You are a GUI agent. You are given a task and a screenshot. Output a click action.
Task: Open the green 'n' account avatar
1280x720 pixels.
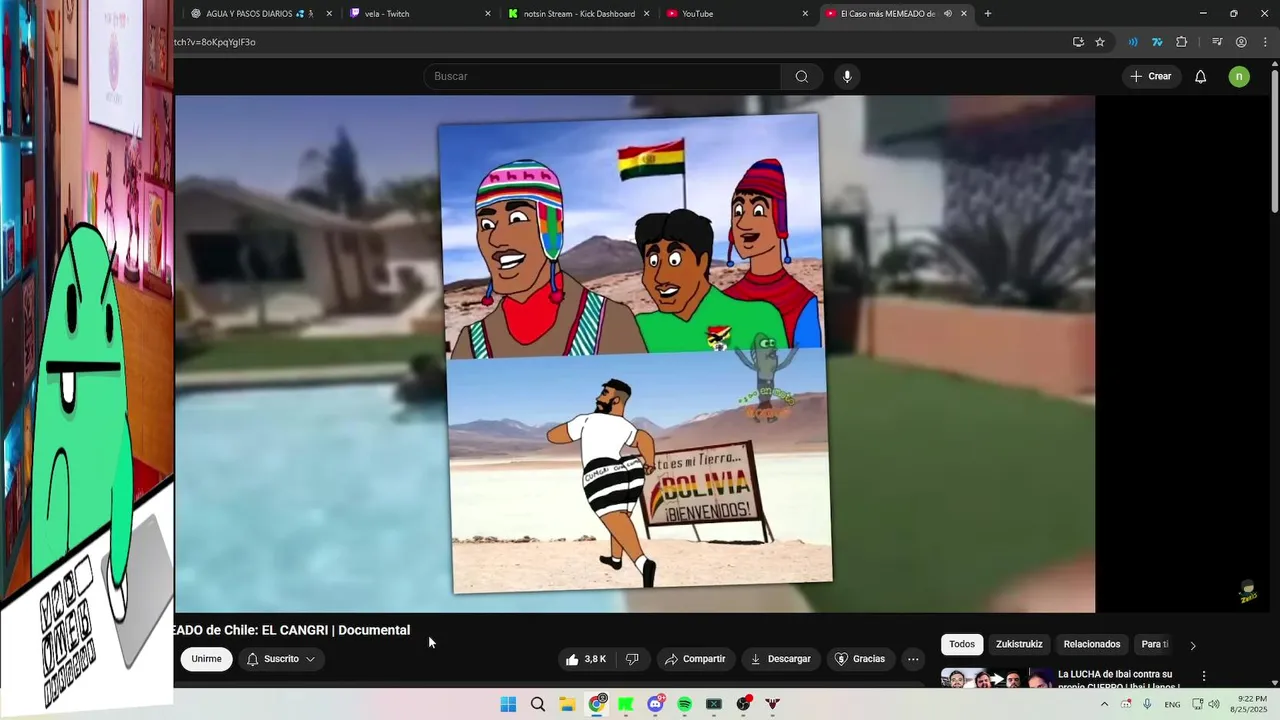(1239, 77)
